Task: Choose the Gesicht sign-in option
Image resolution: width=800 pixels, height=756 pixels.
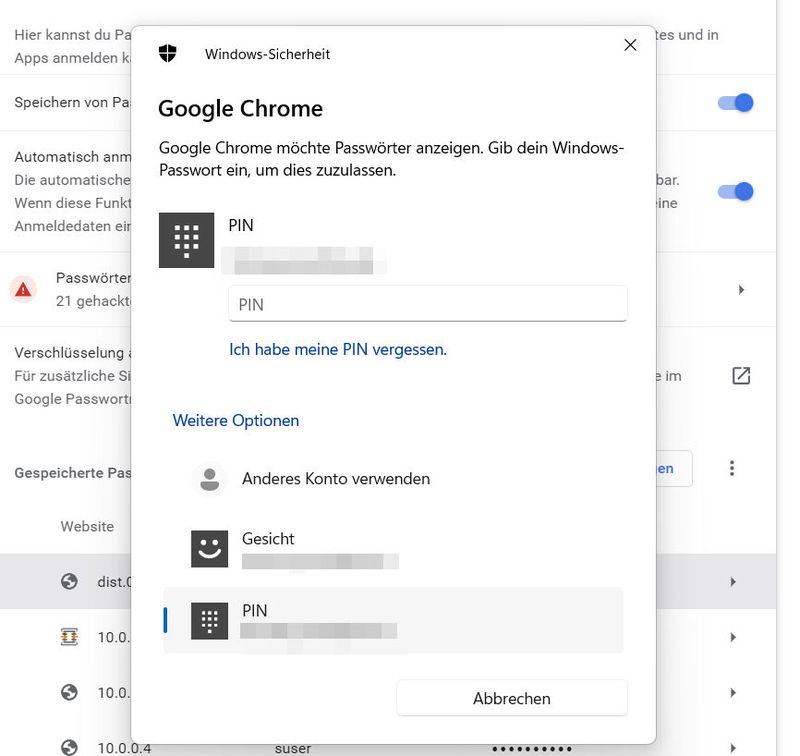Action: (393, 549)
